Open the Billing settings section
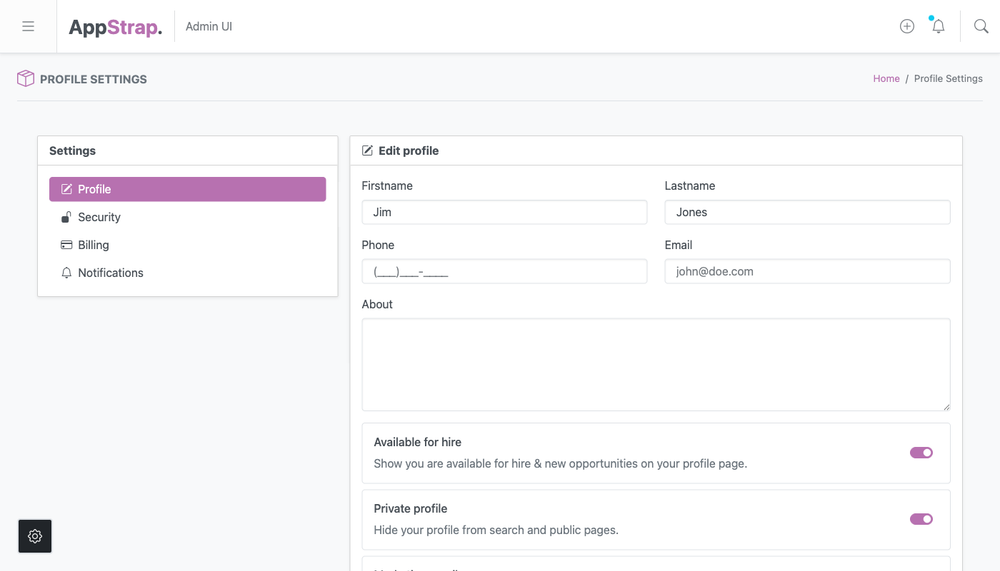 [188, 245]
